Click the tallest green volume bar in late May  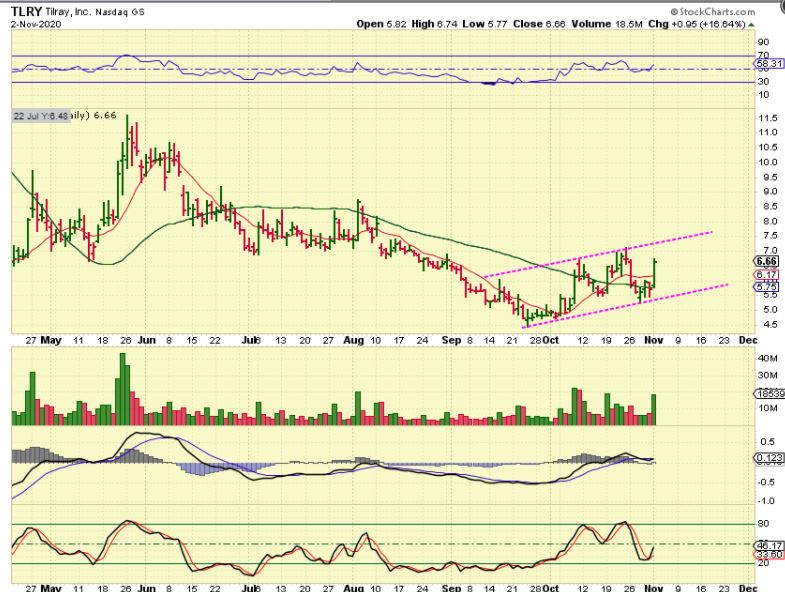coord(124,388)
